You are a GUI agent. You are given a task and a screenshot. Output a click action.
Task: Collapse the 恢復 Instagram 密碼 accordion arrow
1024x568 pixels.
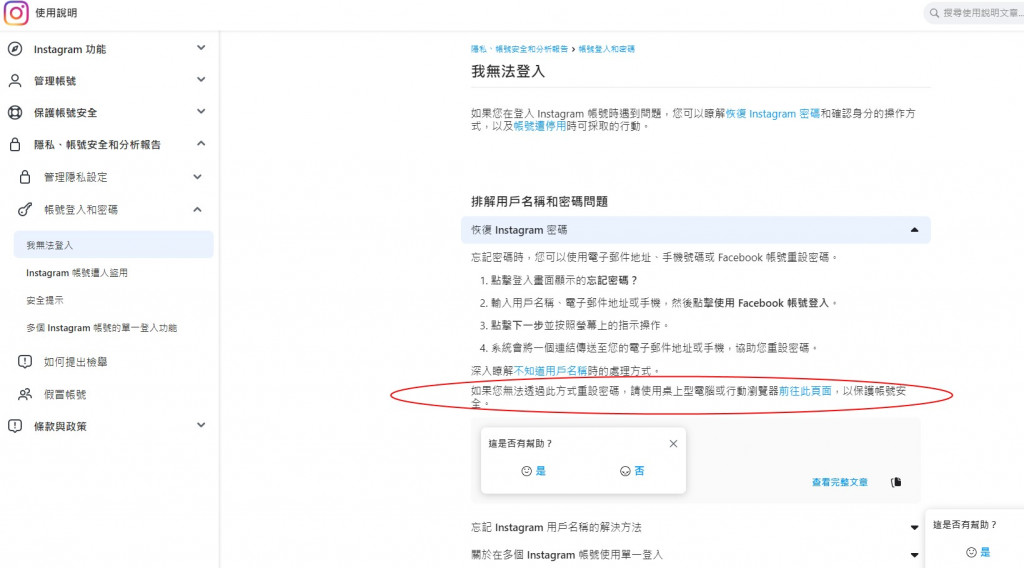coord(914,230)
